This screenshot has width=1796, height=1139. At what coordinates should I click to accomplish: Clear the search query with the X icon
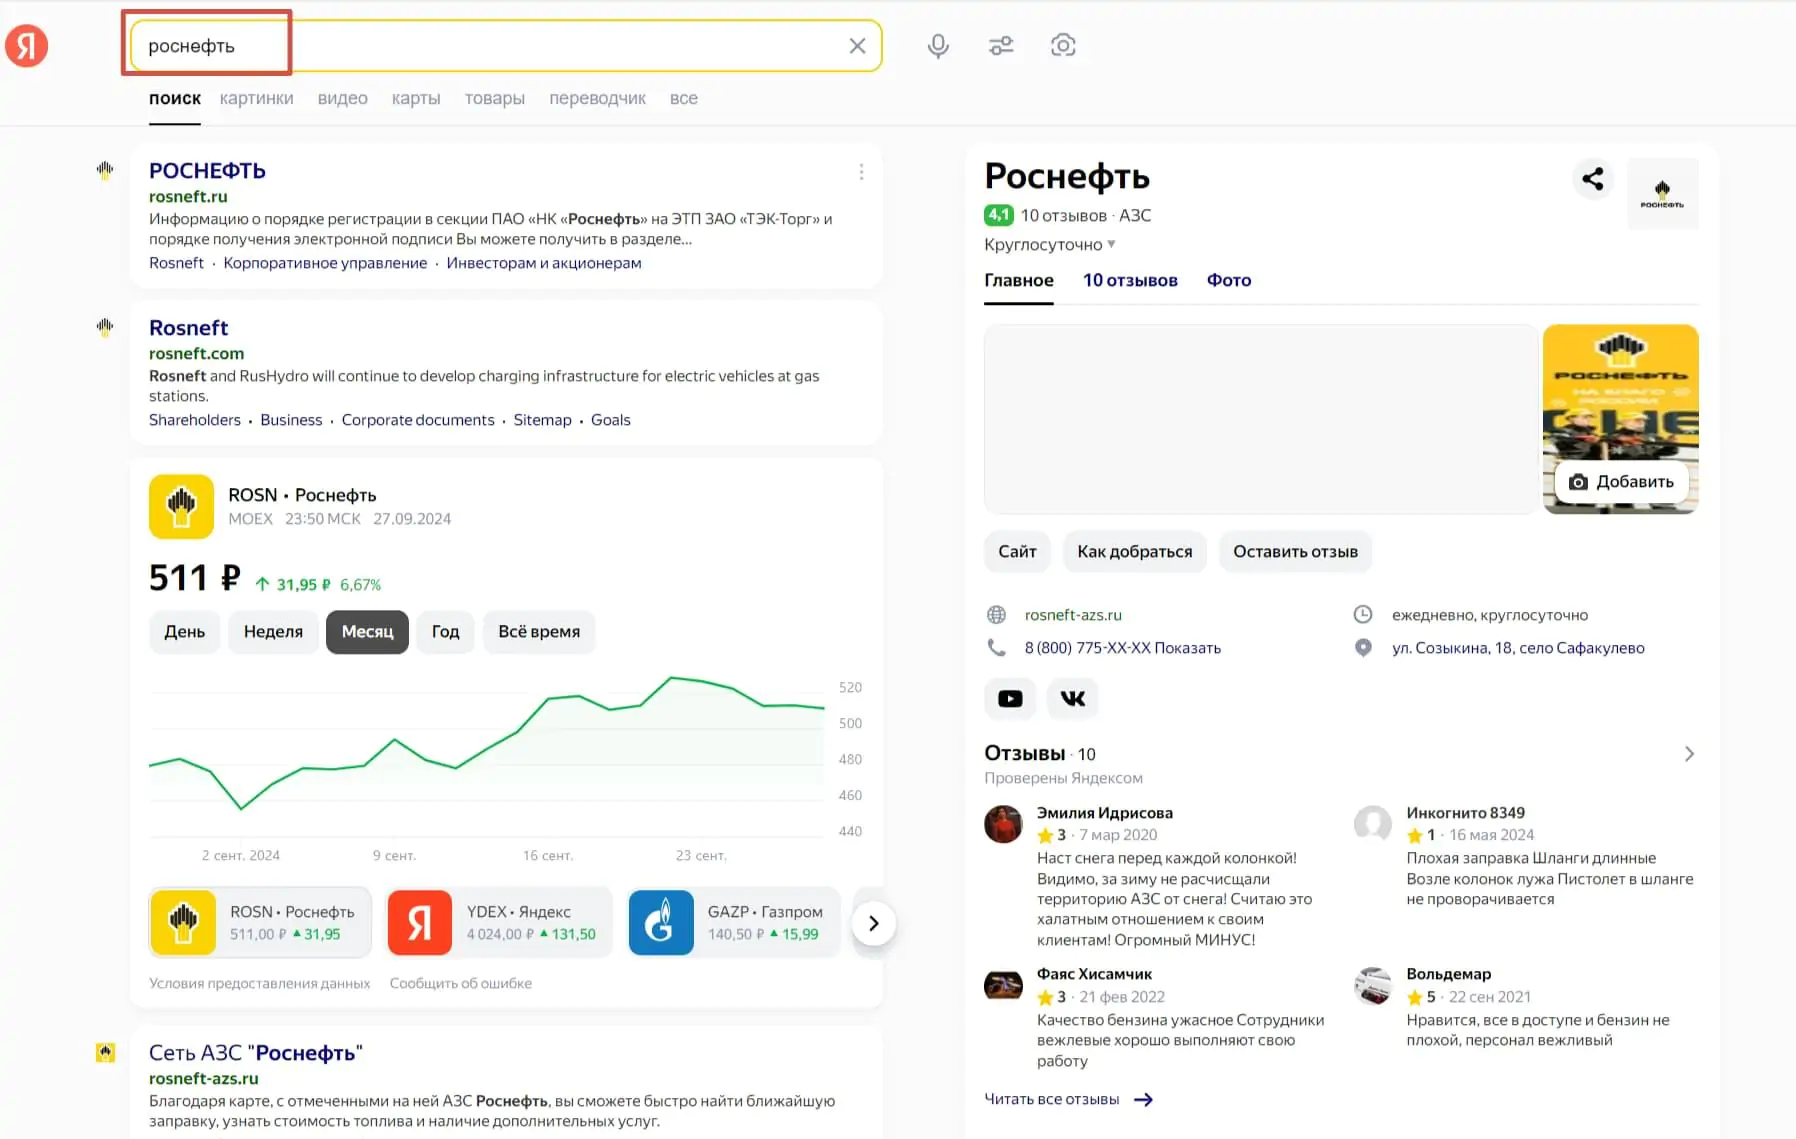[x=857, y=46]
